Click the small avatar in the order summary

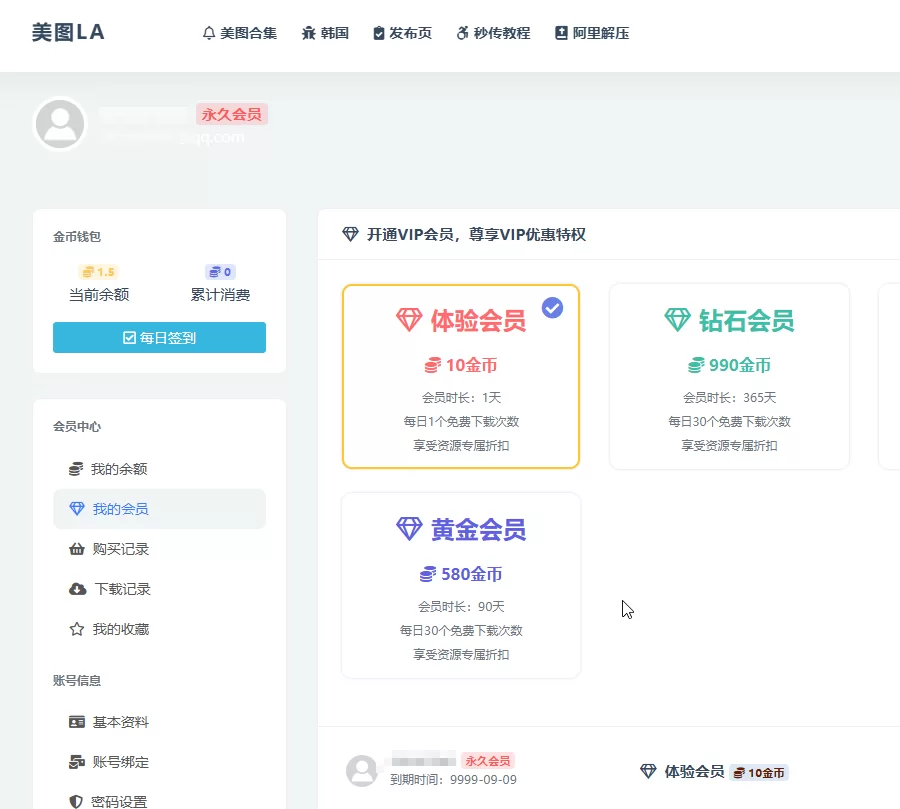[x=362, y=771]
